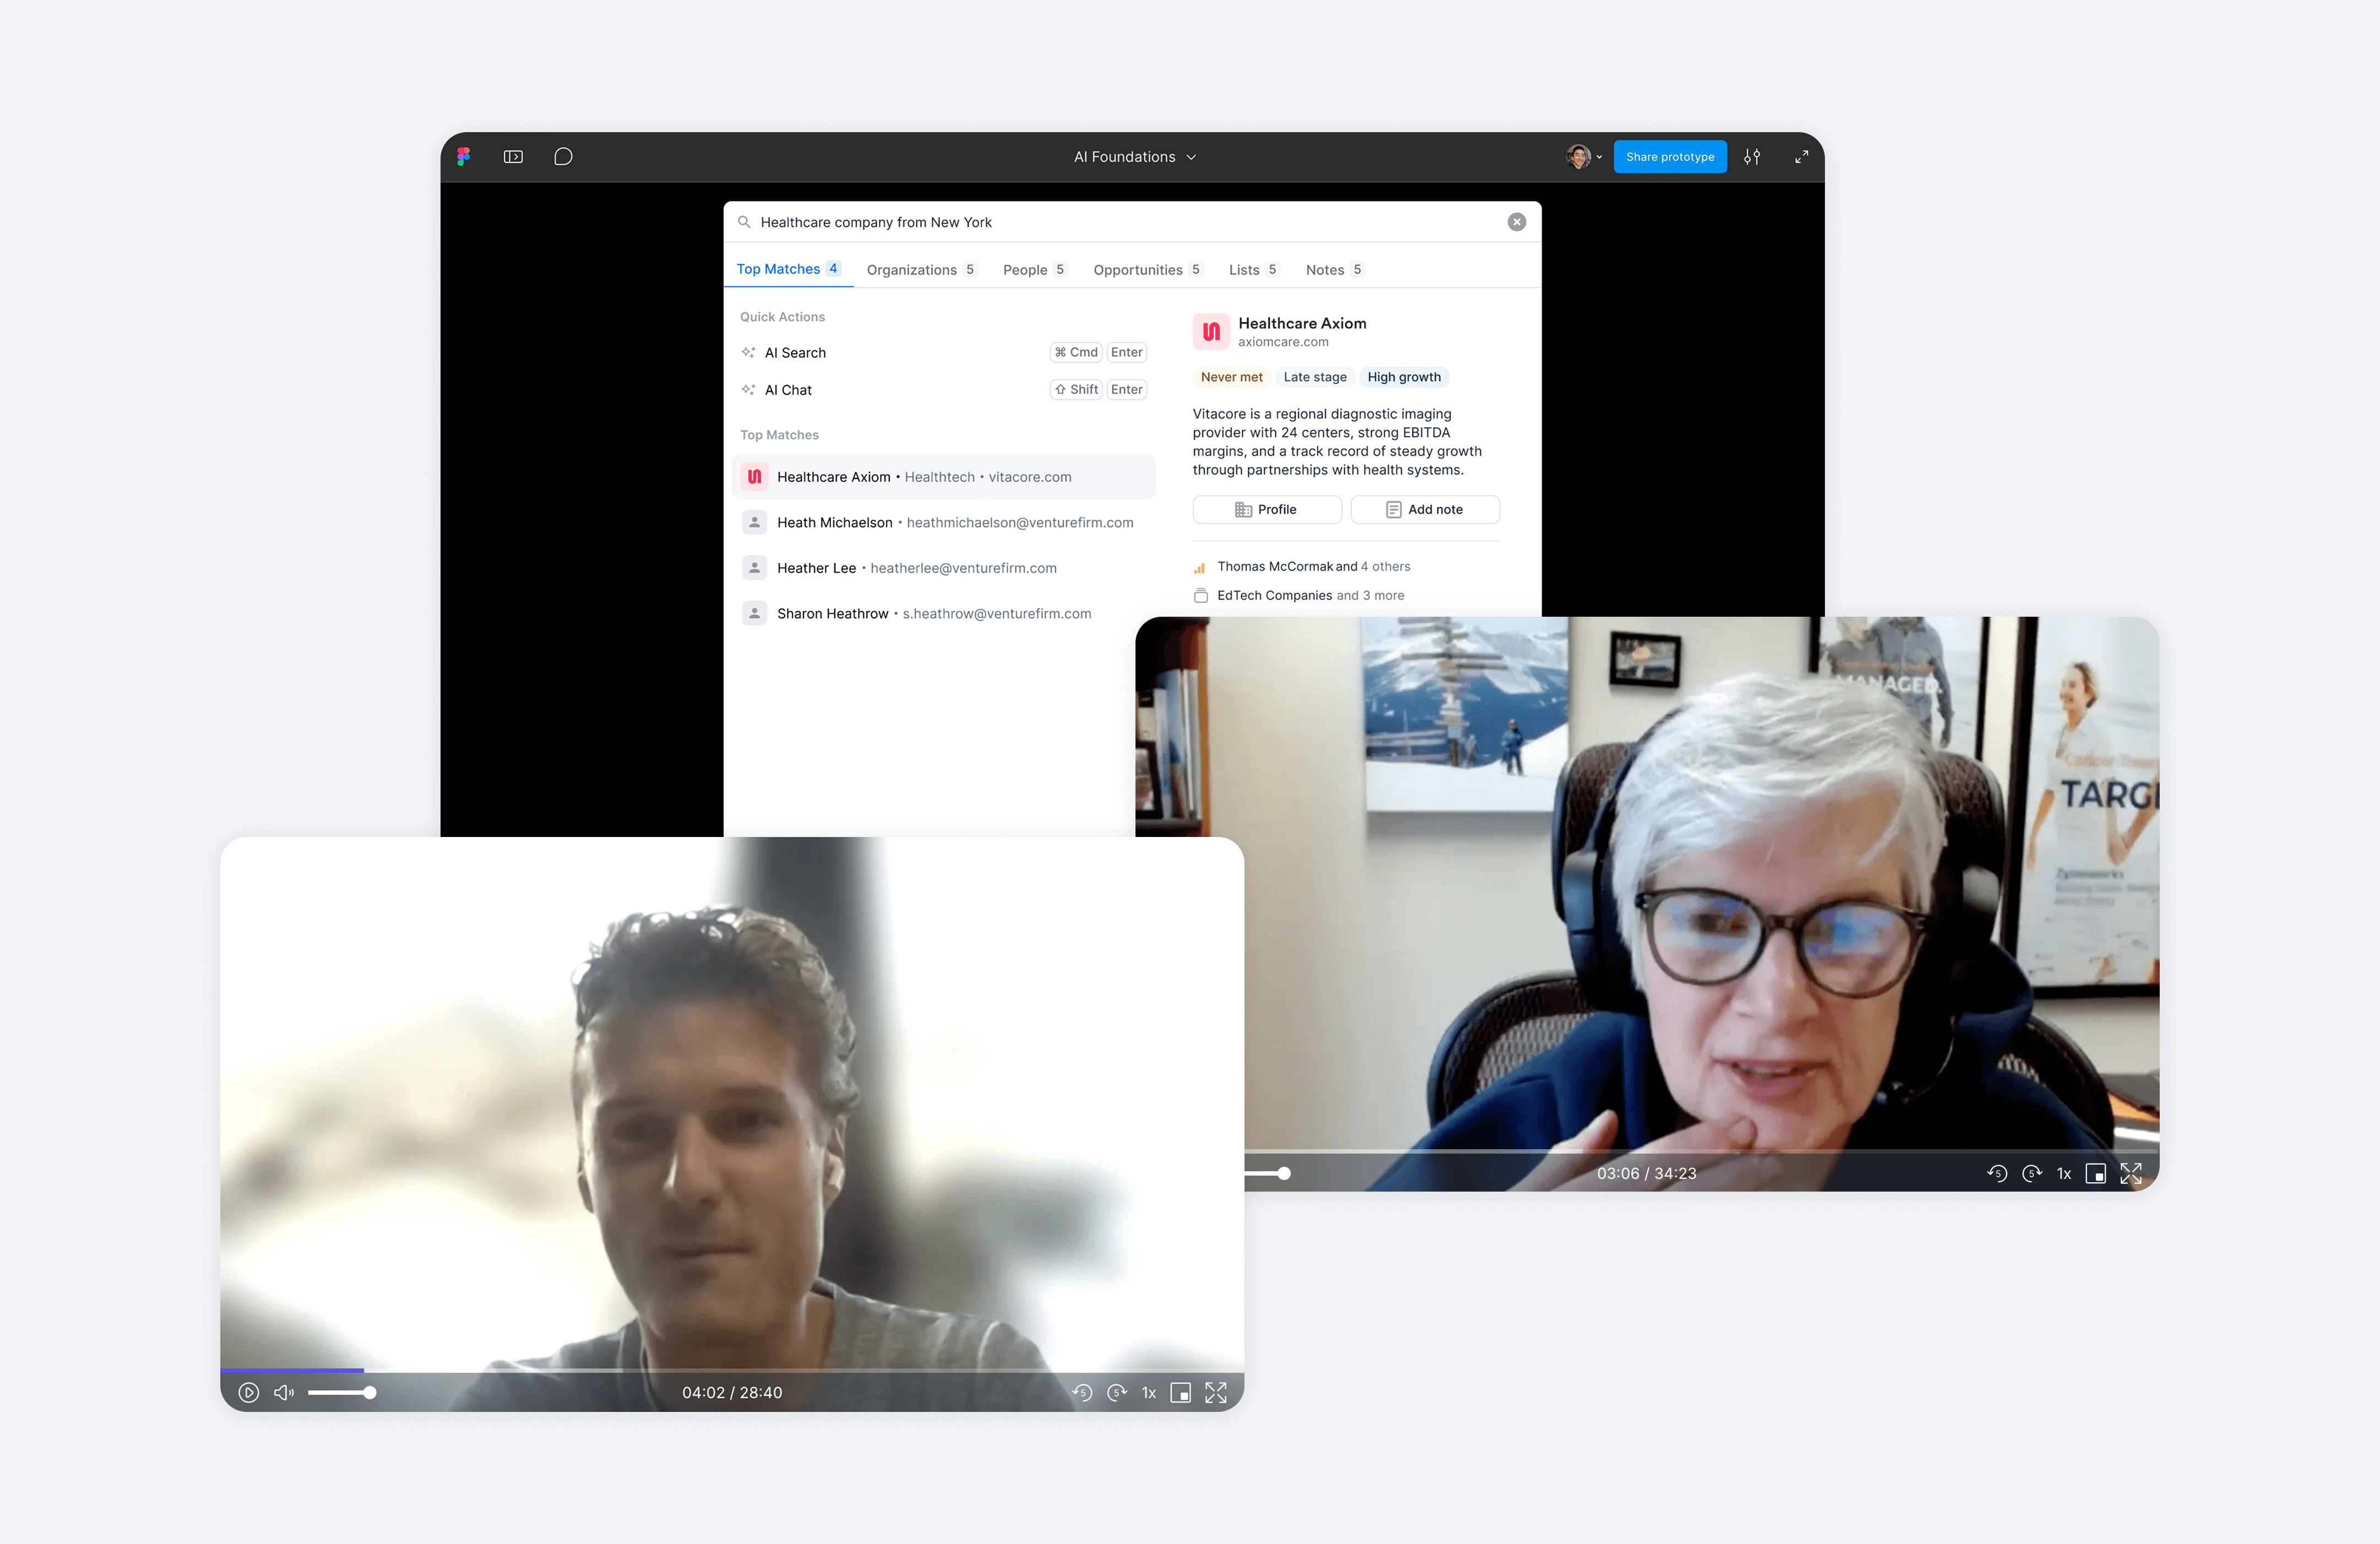Screen dimensions: 2380x1544
Task: Toggle picture-in-picture on left video
Action: point(1180,1392)
